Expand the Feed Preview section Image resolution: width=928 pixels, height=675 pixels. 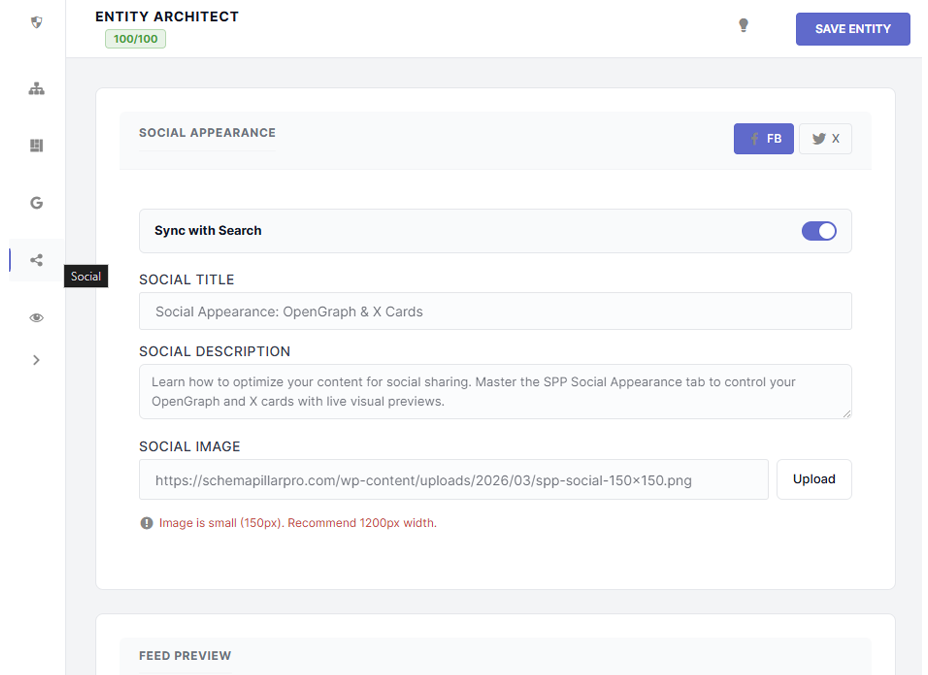pos(184,656)
